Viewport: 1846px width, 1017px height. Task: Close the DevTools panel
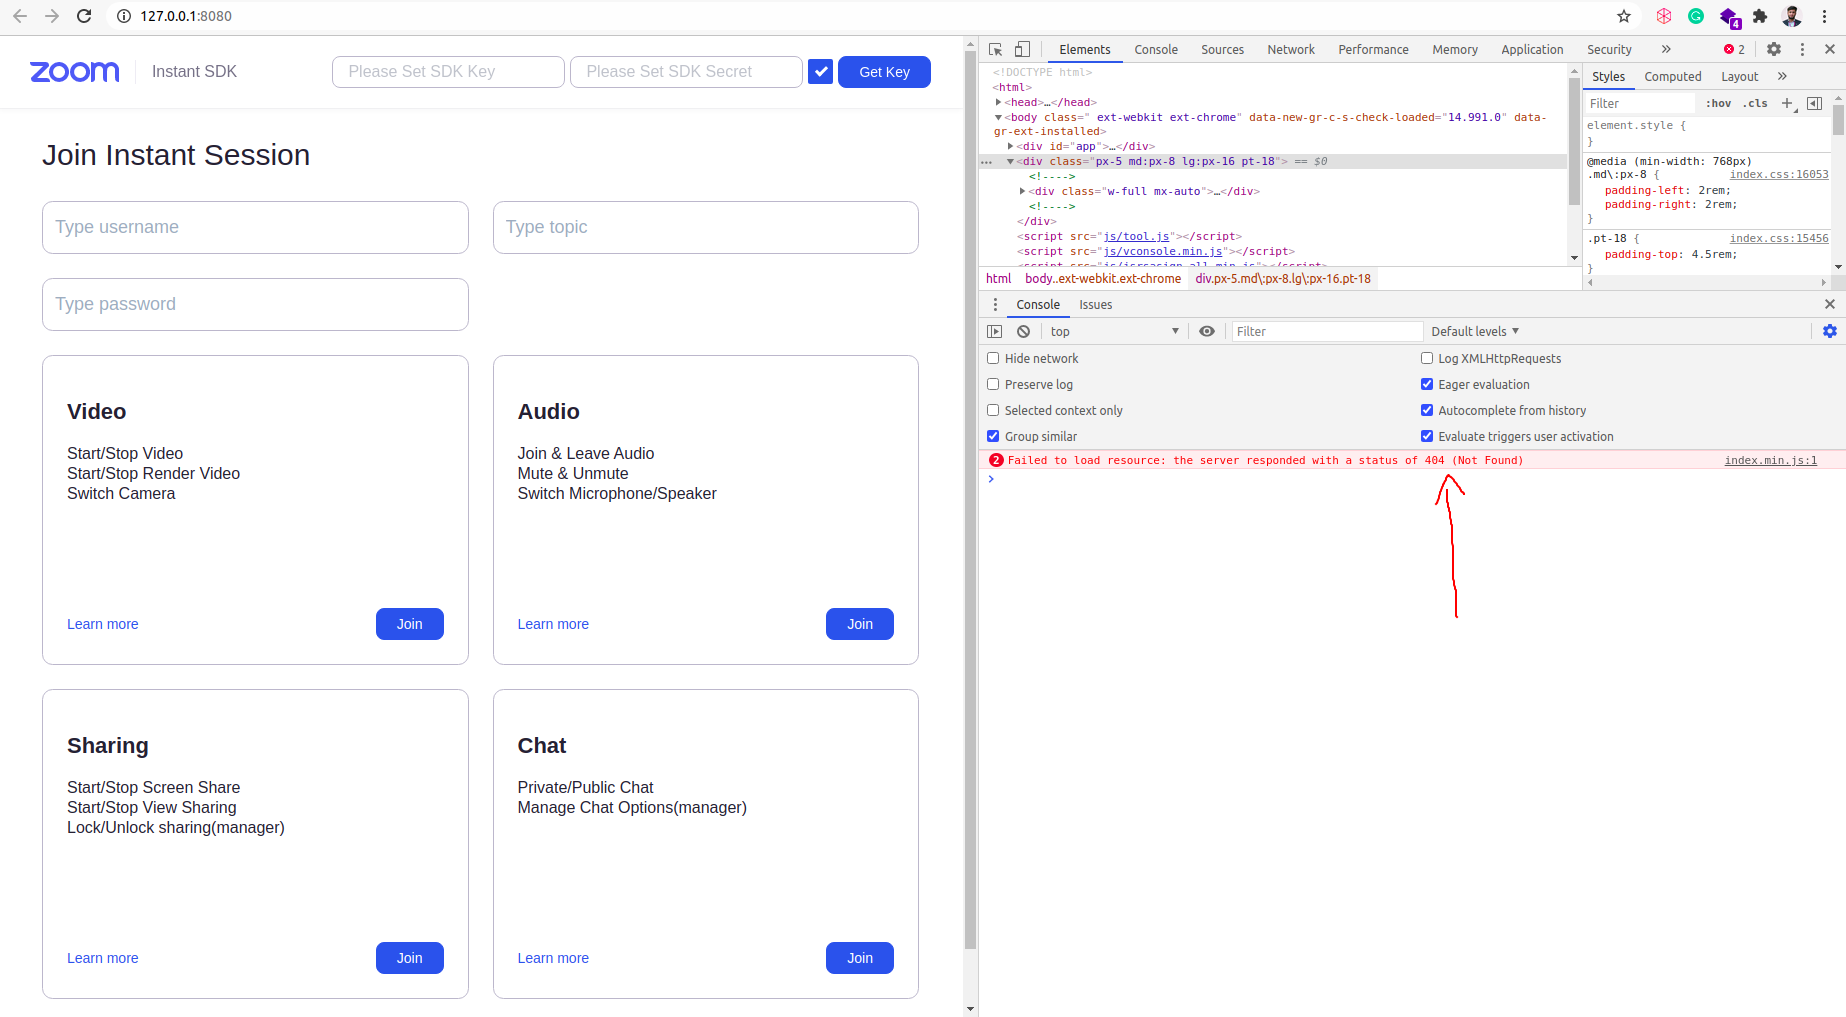1830,49
